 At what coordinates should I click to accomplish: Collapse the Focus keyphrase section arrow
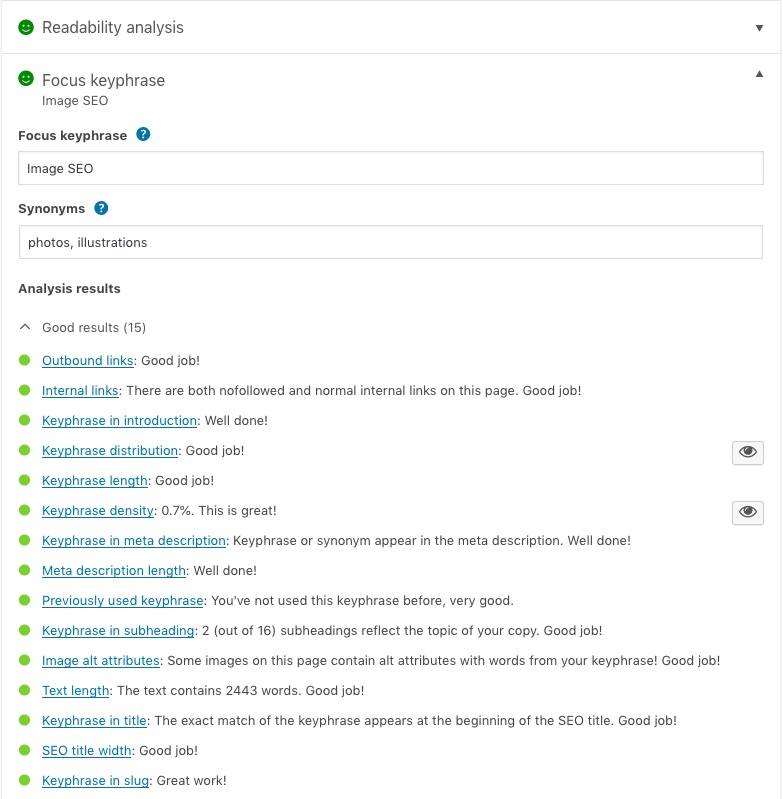coord(759,73)
